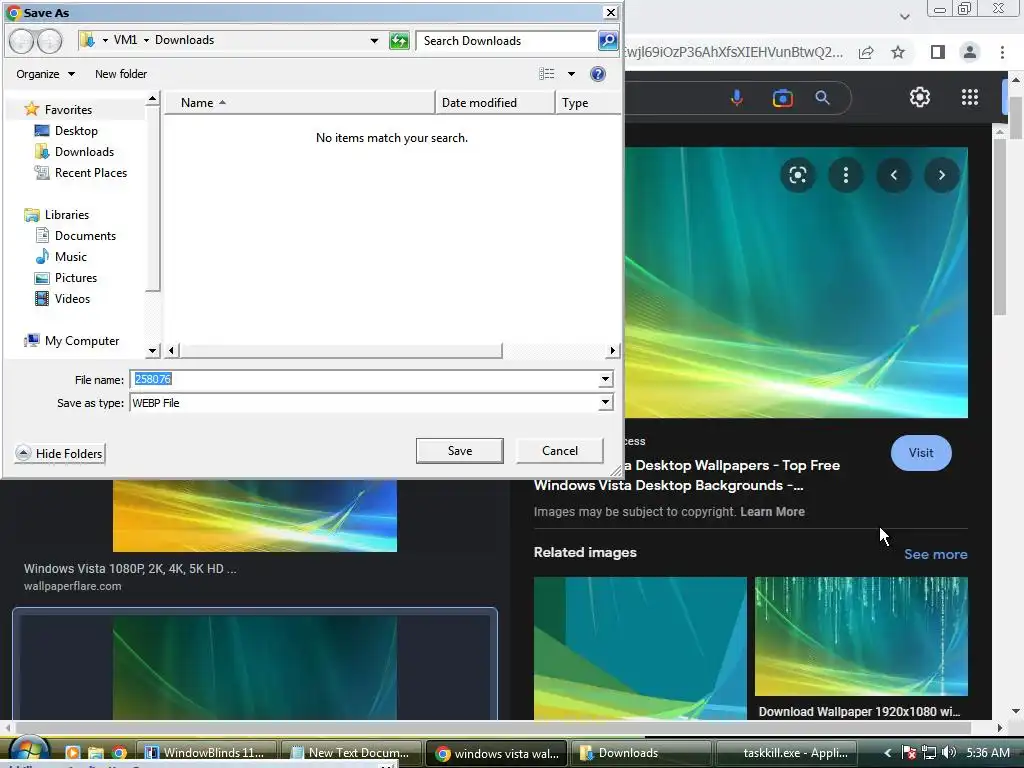Viewport: 1024px width, 768px height.
Task: Refresh the Downloads folder listing
Action: pyautogui.click(x=399, y=40)
